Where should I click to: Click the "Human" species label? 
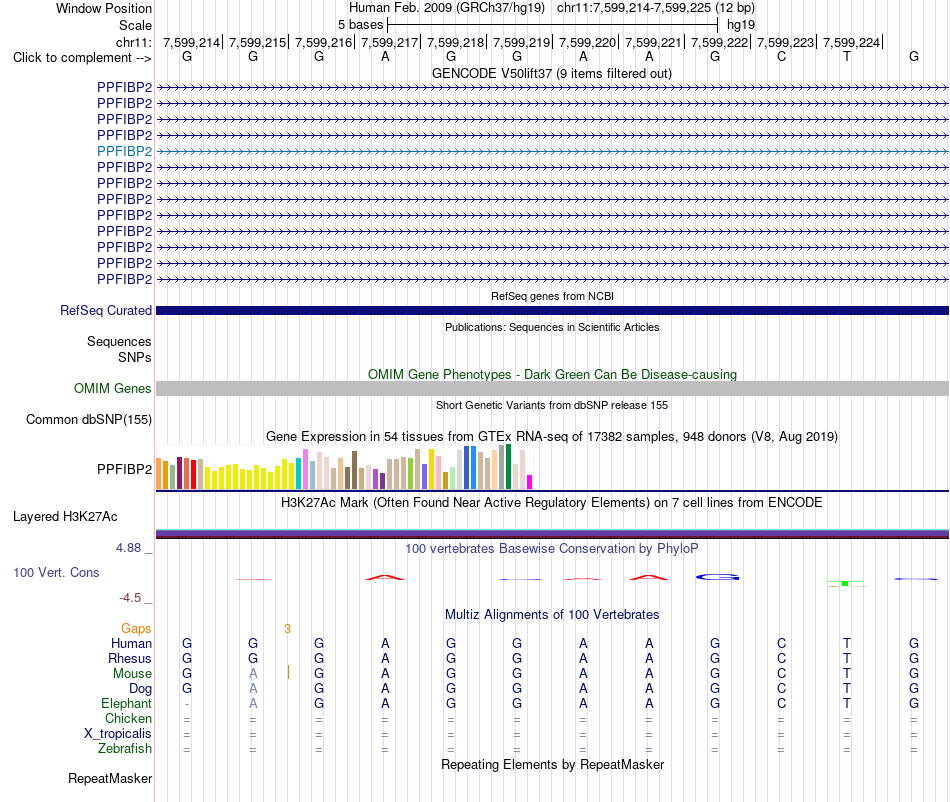click(x=131, y=643)
